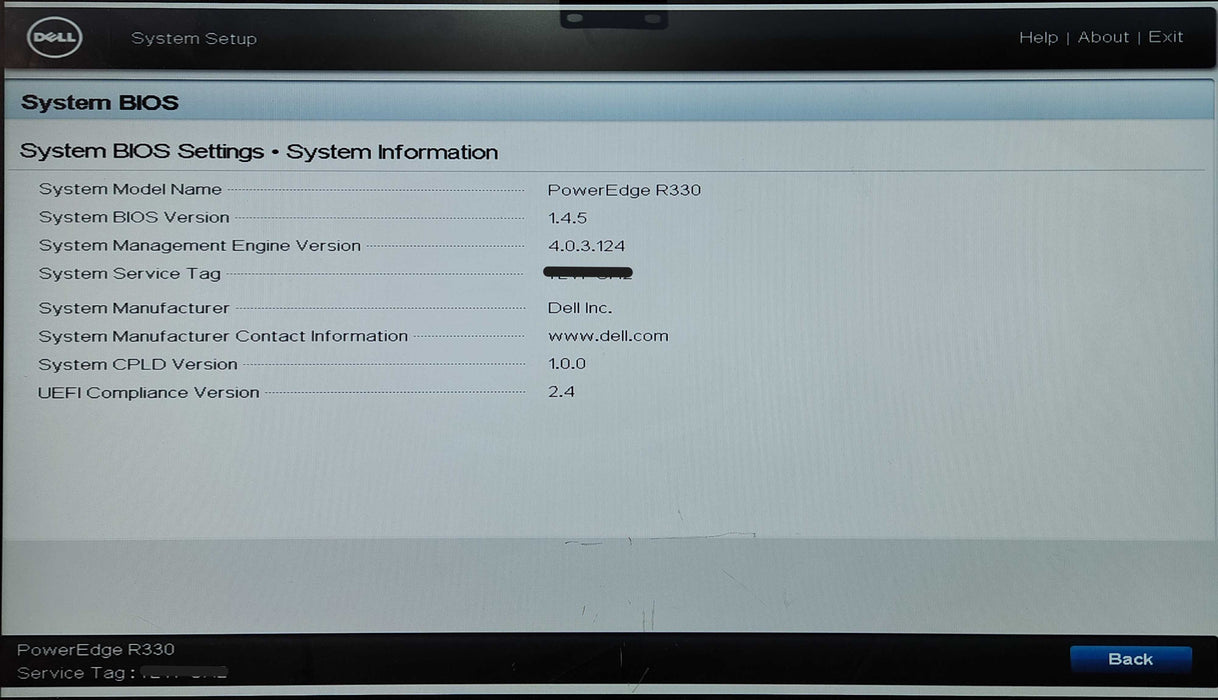Select the CPLD version value 1.0.0
The width and height of the screenshot is (1218, 700).
(x=567, y=364)
